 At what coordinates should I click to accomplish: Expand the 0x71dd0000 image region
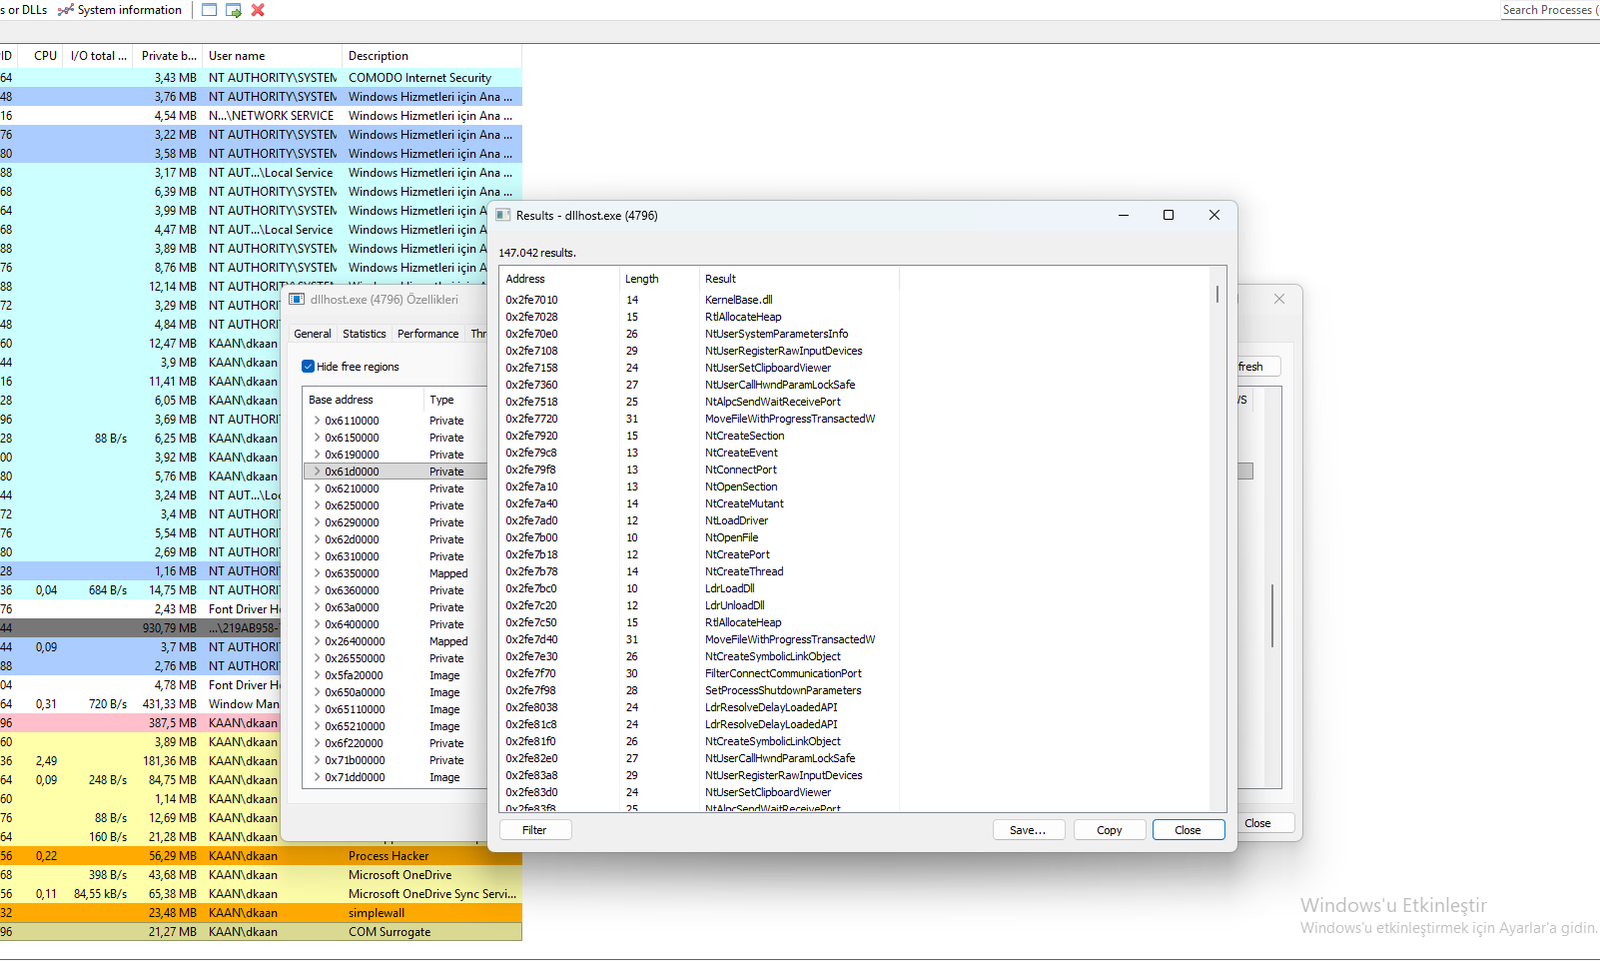(x=317, y=778)
